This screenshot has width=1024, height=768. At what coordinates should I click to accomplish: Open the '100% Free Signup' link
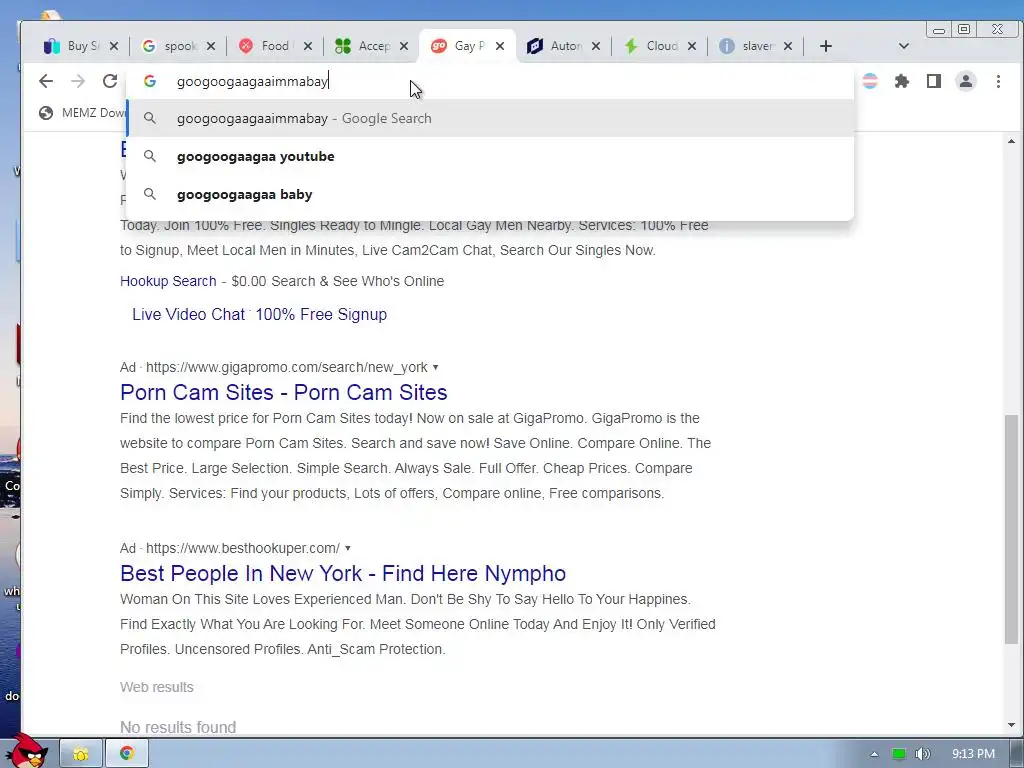pyautogui.click(x=321, y=314)
